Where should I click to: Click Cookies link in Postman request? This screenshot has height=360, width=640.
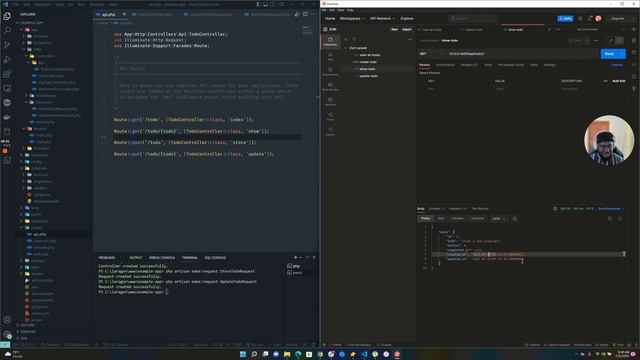click(617, 65)
